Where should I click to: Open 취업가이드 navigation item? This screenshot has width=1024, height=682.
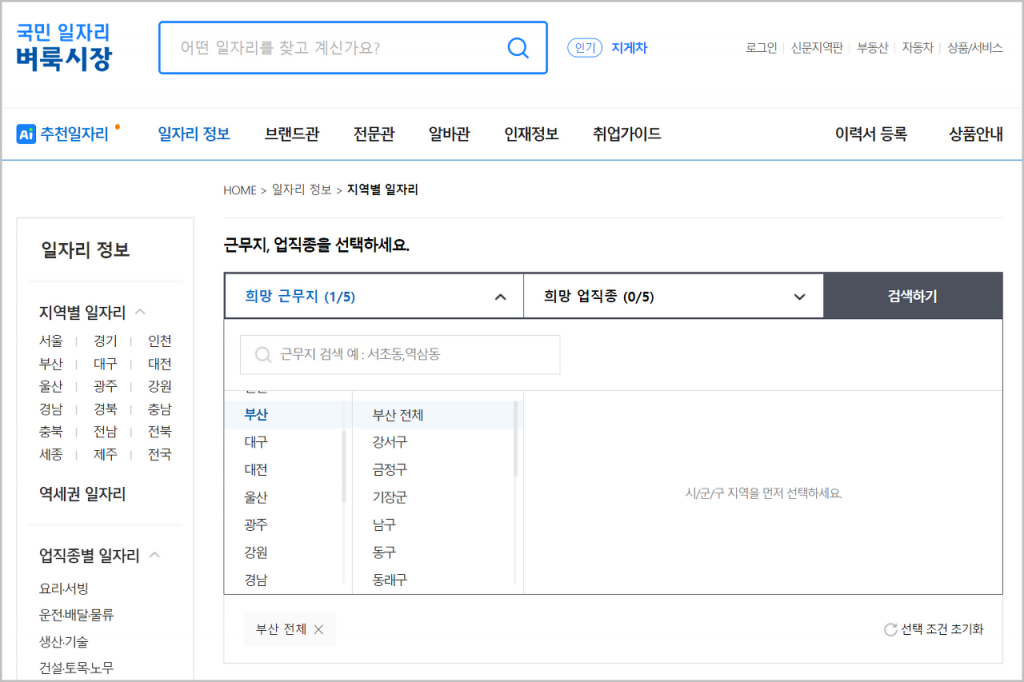627,134
